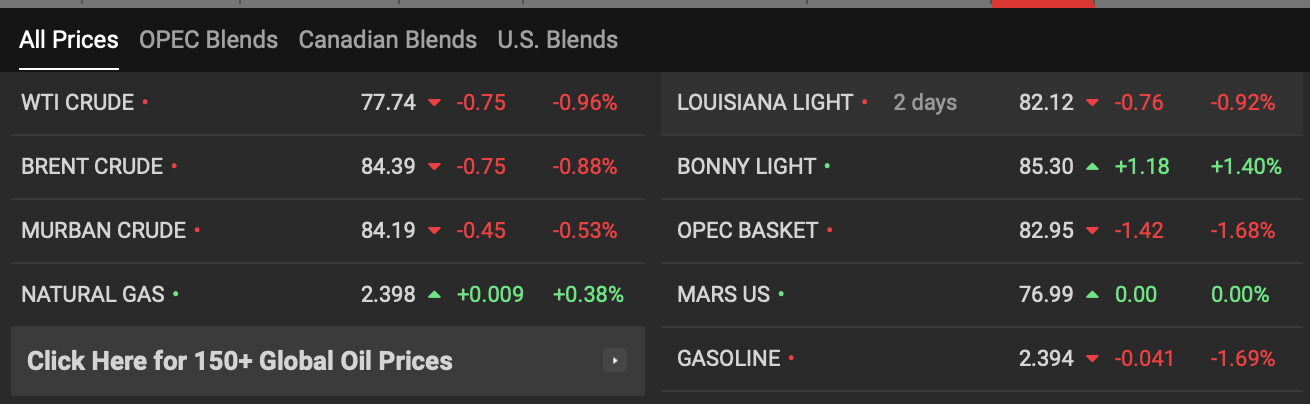
Task: Click the green up arrow beside Natural Gas
Action: [x=434, y=295]
